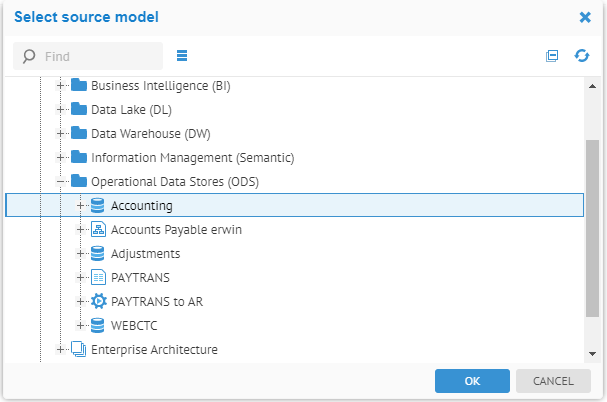The width and height of the screenshot is (607, 402).
Task: Select the Data Warehouse (DW) folder
Action: (x=150, y=134)
